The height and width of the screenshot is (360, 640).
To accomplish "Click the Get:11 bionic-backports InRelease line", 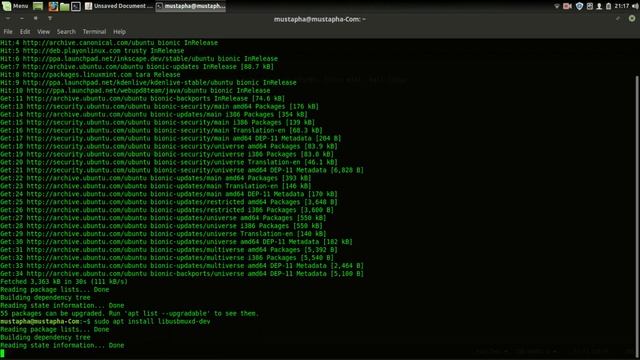I will pos(142,98).
